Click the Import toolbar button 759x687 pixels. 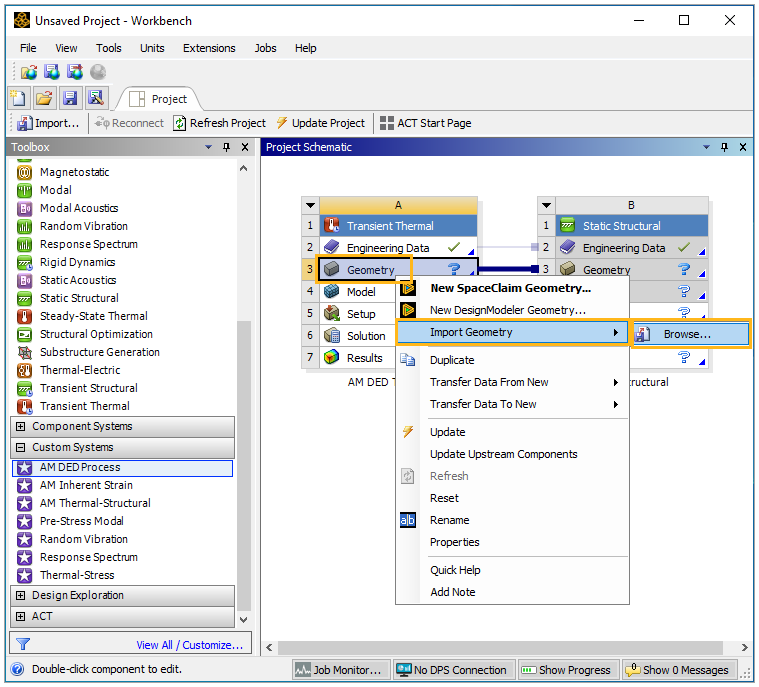[x=48, y=123]
